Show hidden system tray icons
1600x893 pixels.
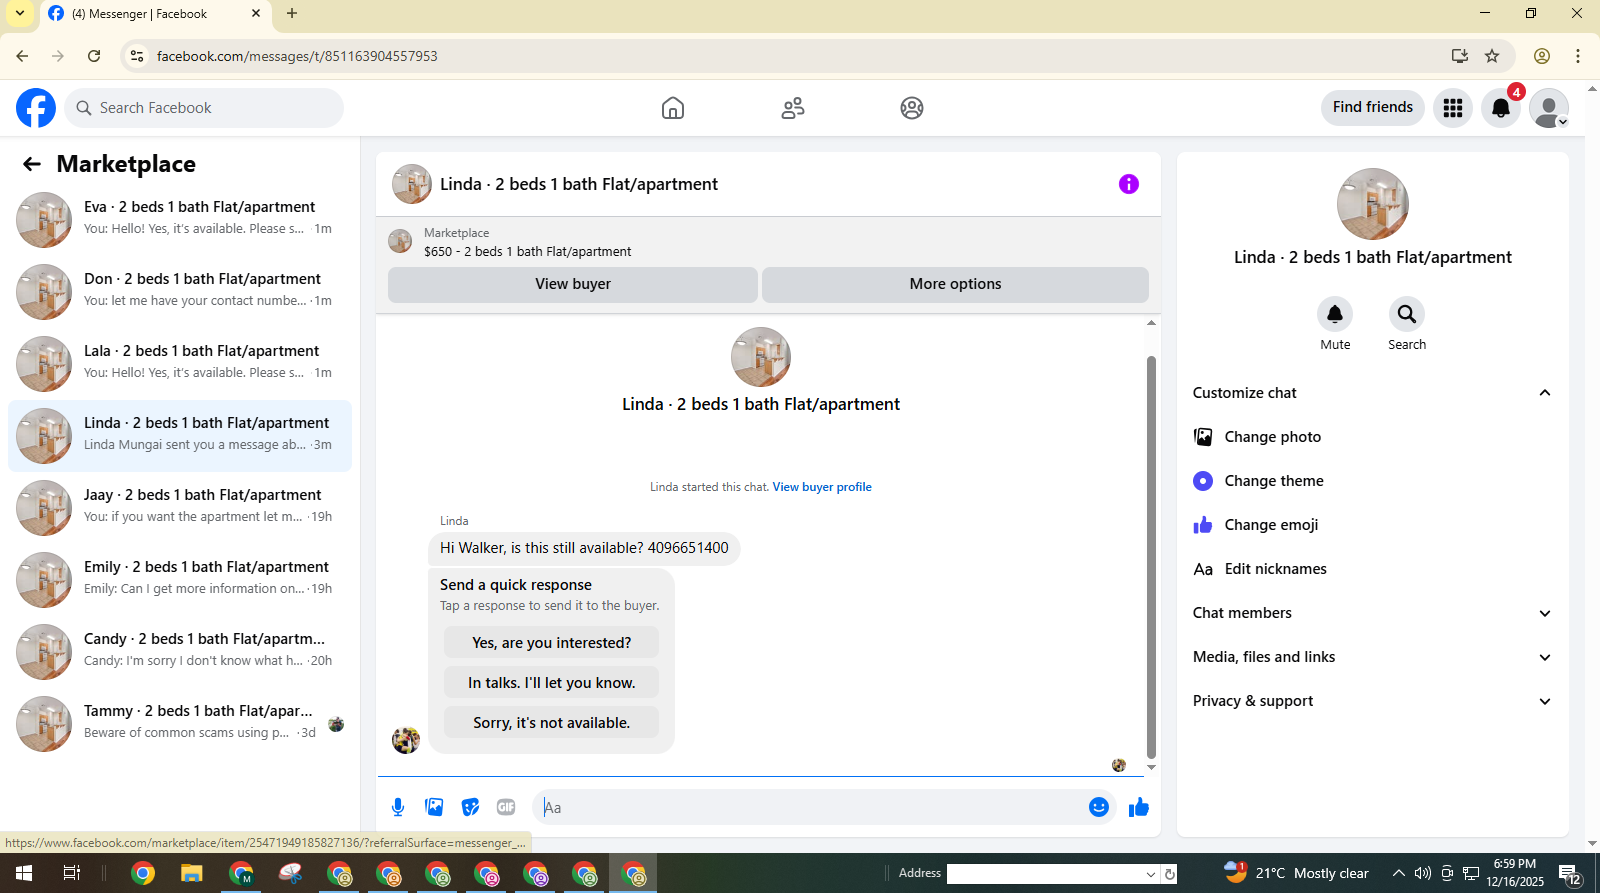1398,873
